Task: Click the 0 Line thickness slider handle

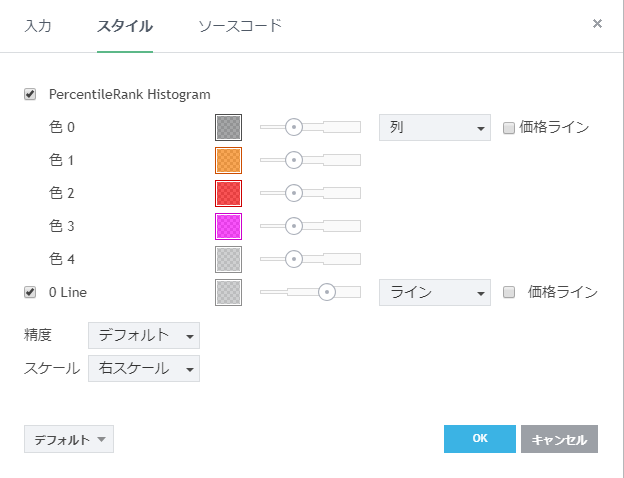Action: point(326,292)
